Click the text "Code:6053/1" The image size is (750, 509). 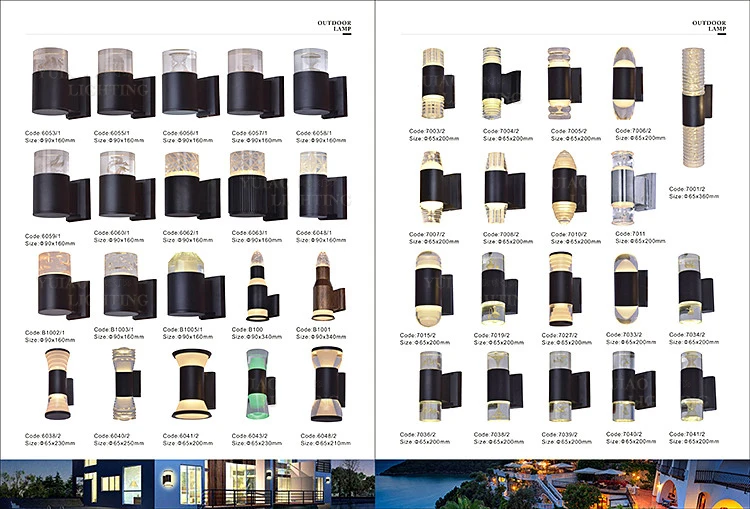(43, 133)
